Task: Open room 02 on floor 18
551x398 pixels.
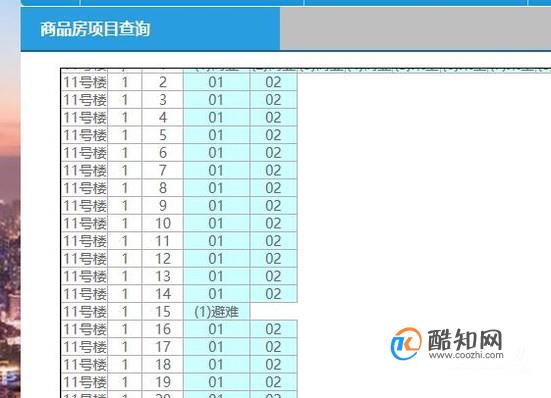Action: pos(273,364)
